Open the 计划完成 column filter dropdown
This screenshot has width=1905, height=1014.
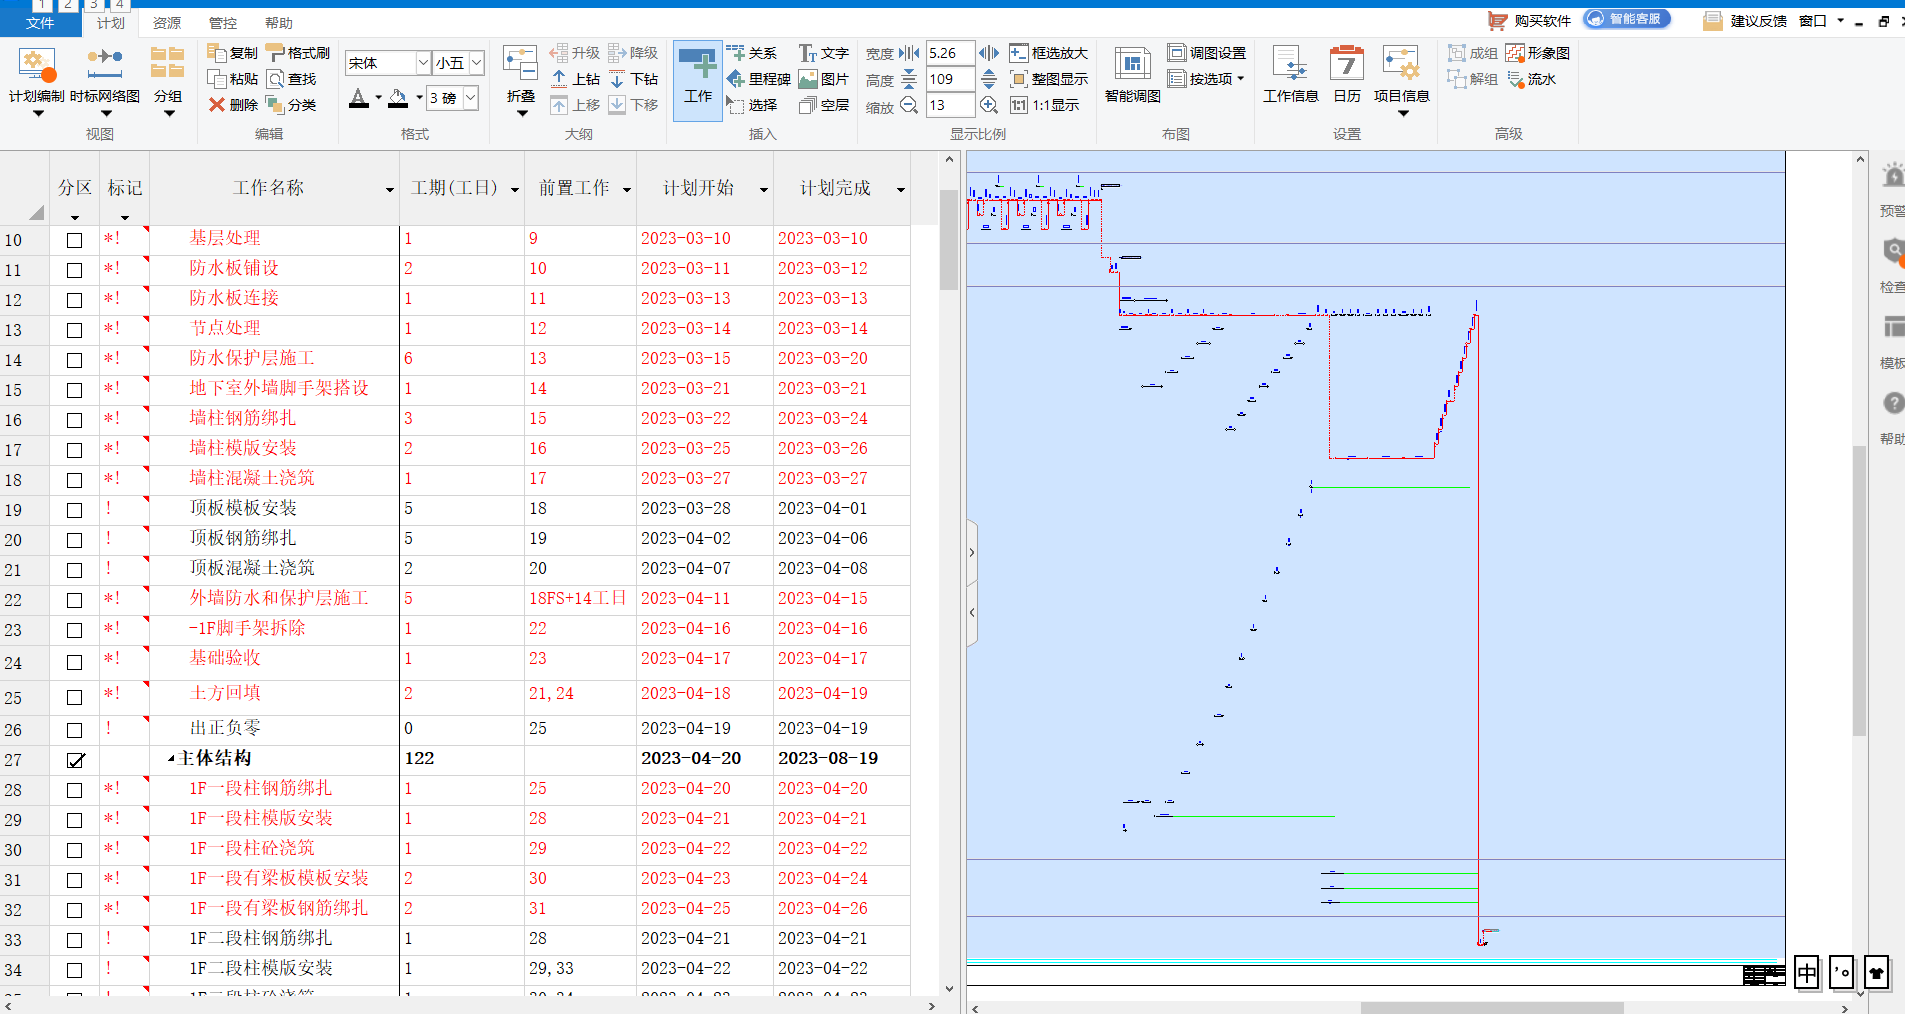(900, 190)
